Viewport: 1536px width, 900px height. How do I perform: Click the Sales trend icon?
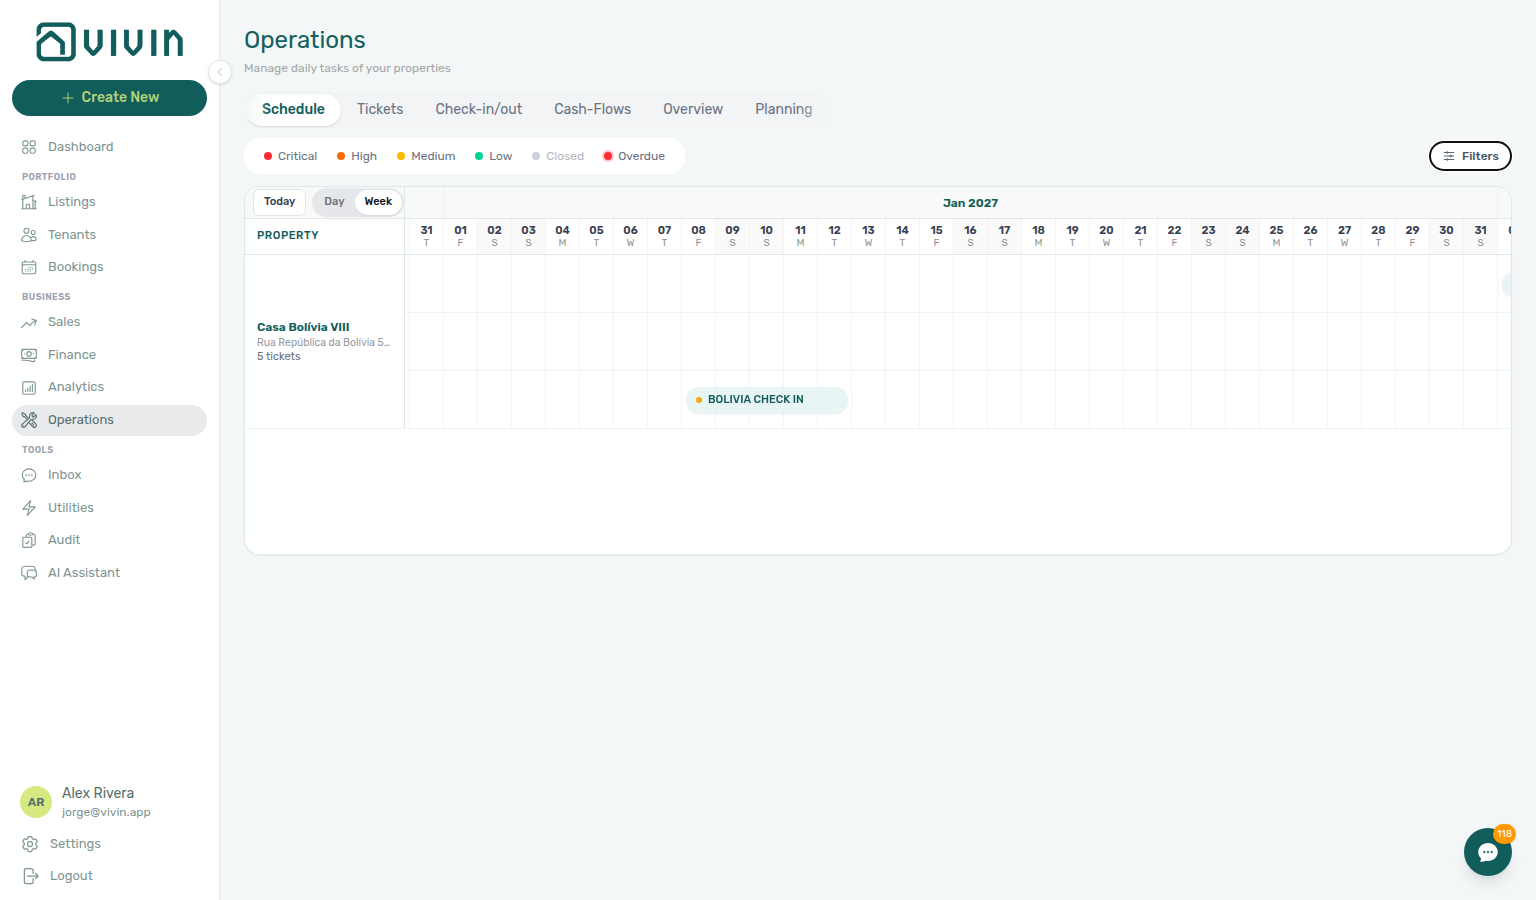coord(29,322)
